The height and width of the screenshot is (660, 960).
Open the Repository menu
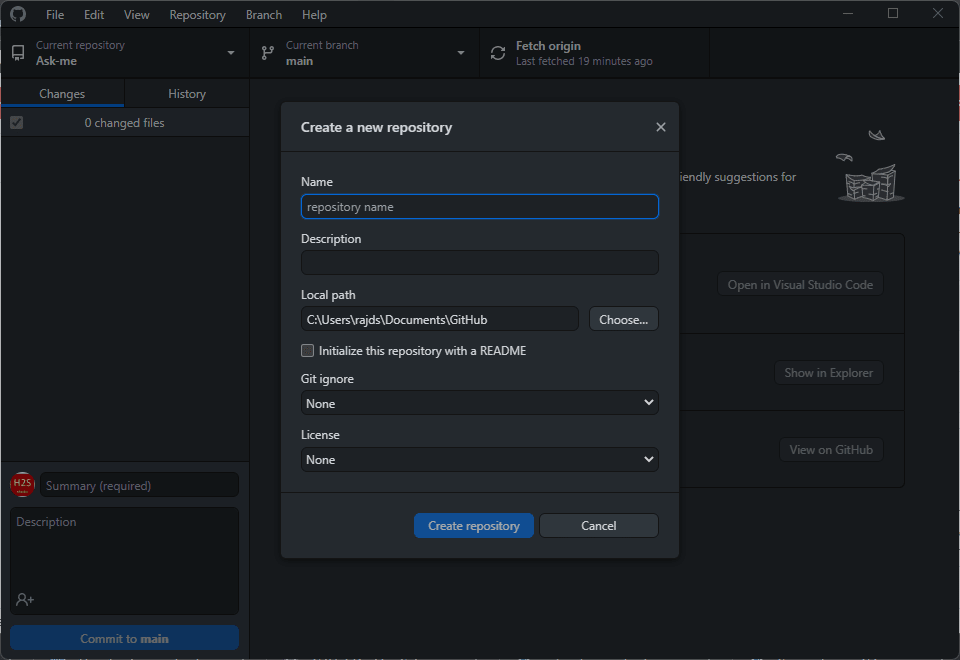click(x=197, y=14)
